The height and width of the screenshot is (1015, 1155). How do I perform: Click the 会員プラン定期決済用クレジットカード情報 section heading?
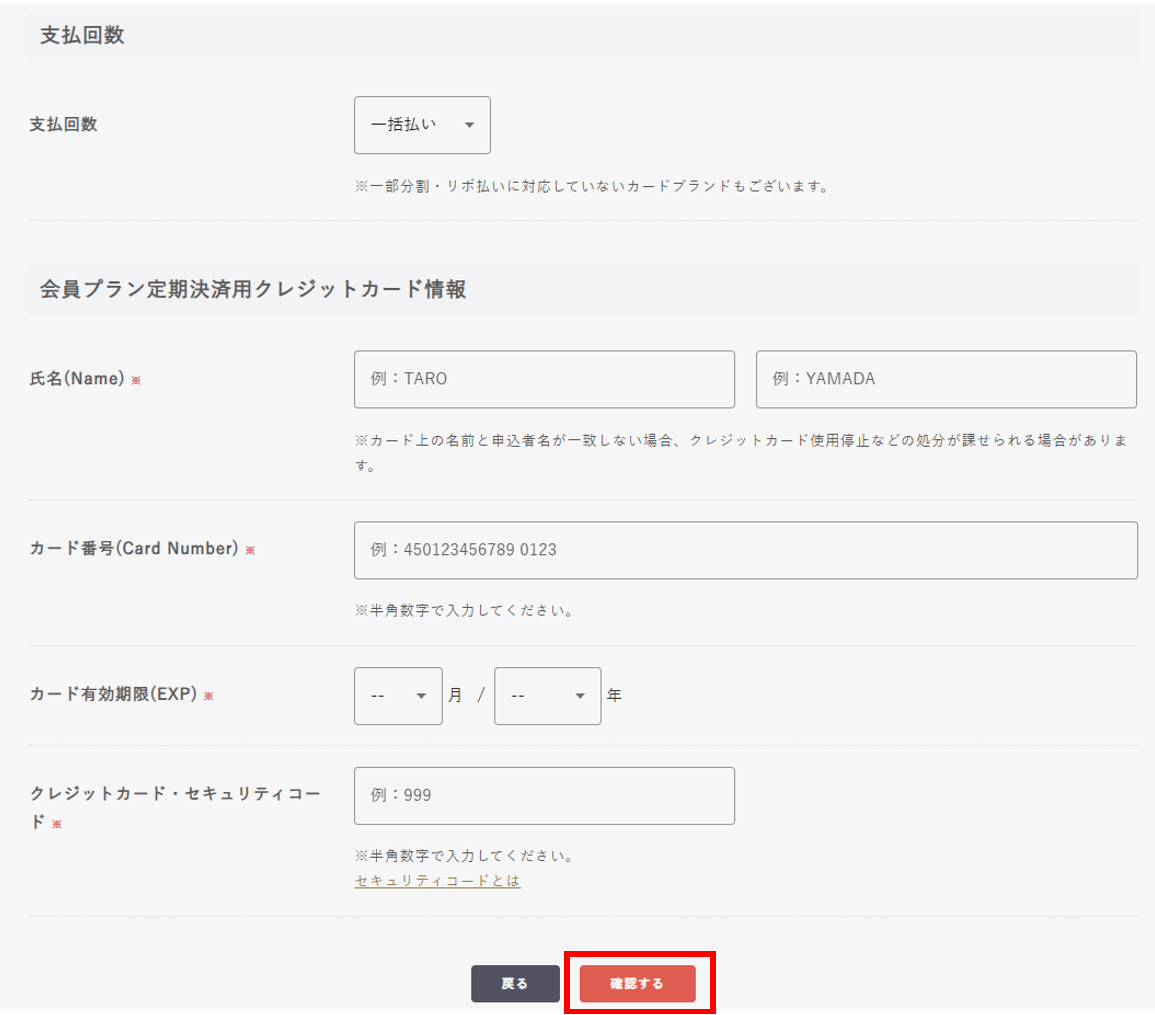(x=254, y=290)
